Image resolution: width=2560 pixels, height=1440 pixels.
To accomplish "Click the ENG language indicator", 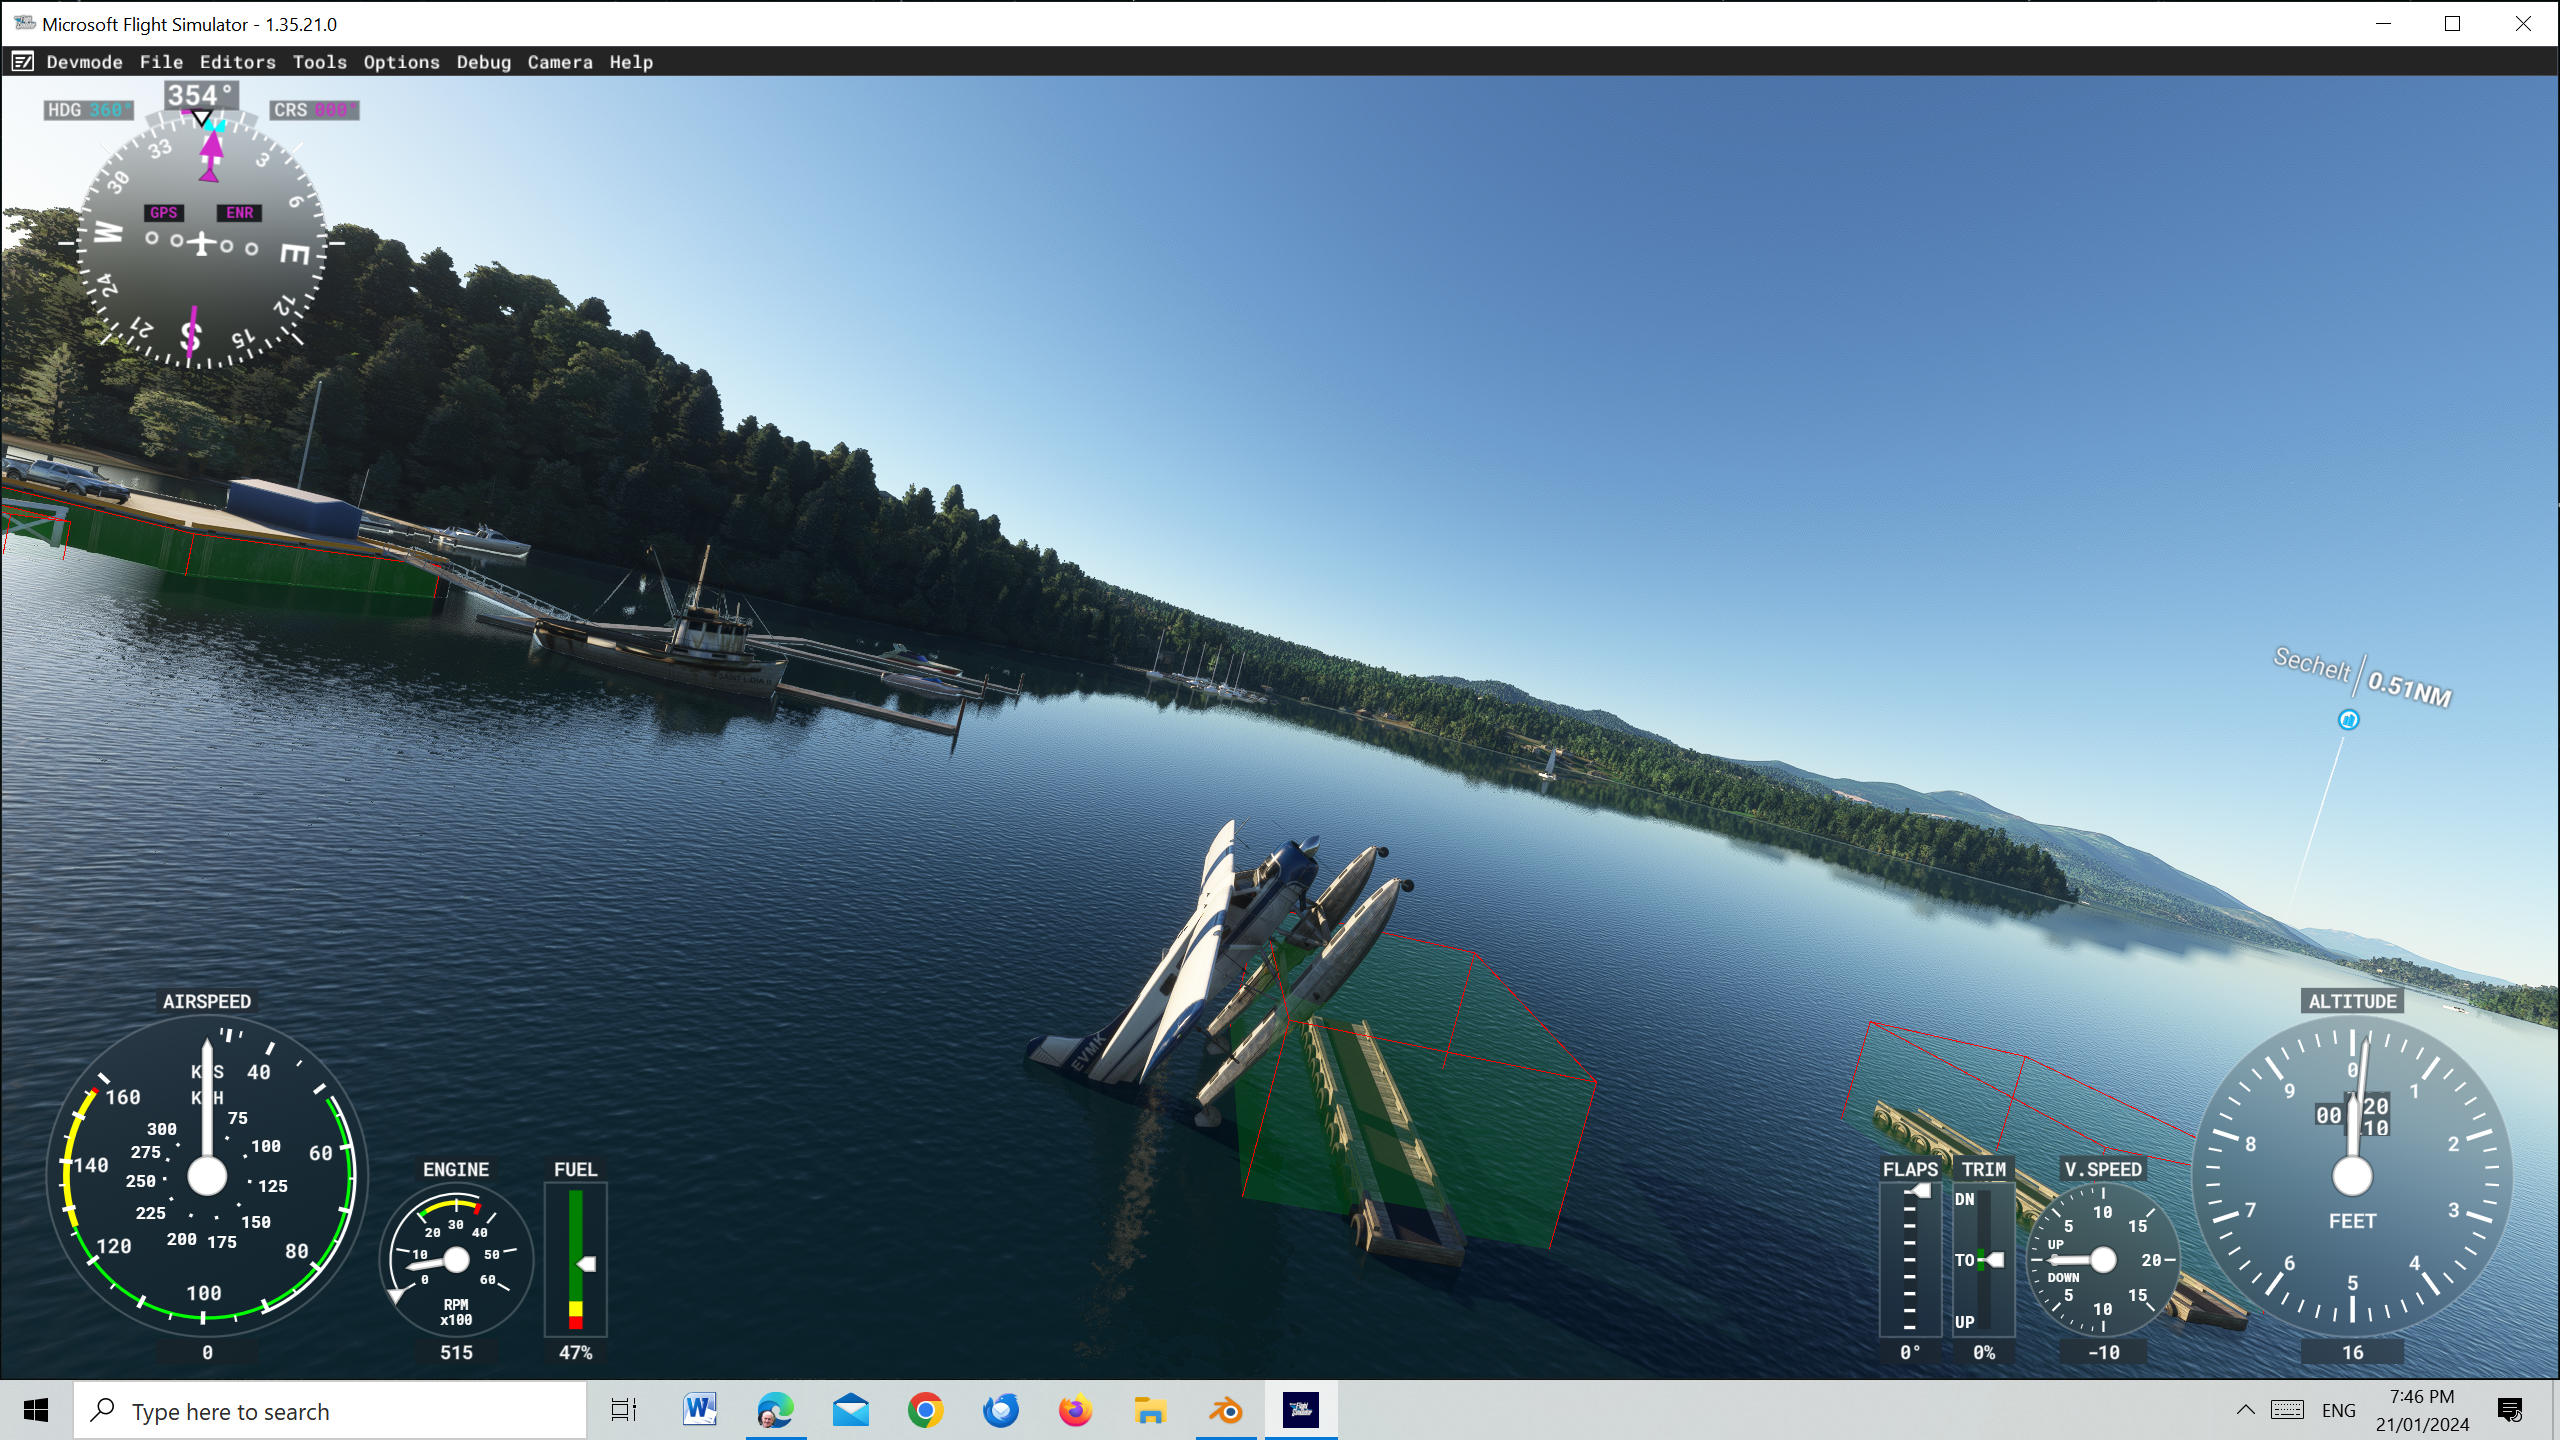I will click(x=2339, y=1411).
